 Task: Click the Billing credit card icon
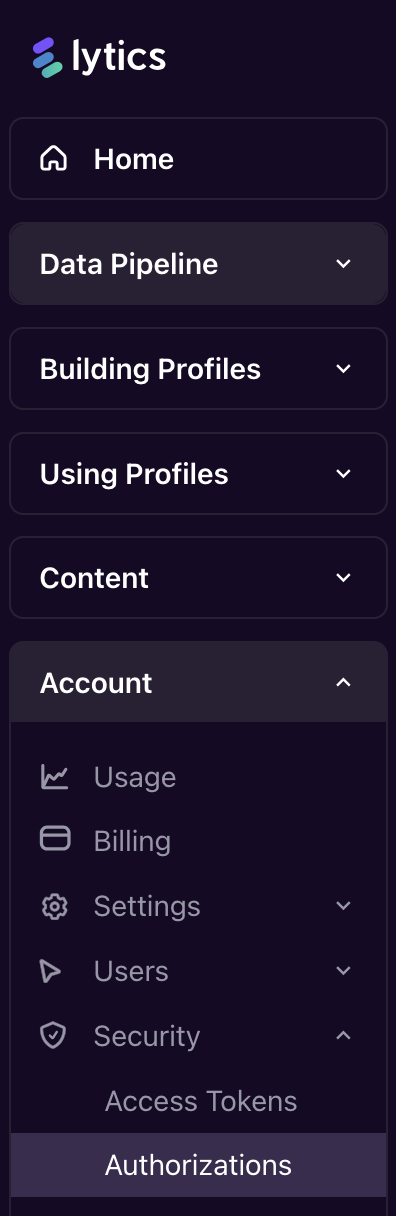coord(54,839)
